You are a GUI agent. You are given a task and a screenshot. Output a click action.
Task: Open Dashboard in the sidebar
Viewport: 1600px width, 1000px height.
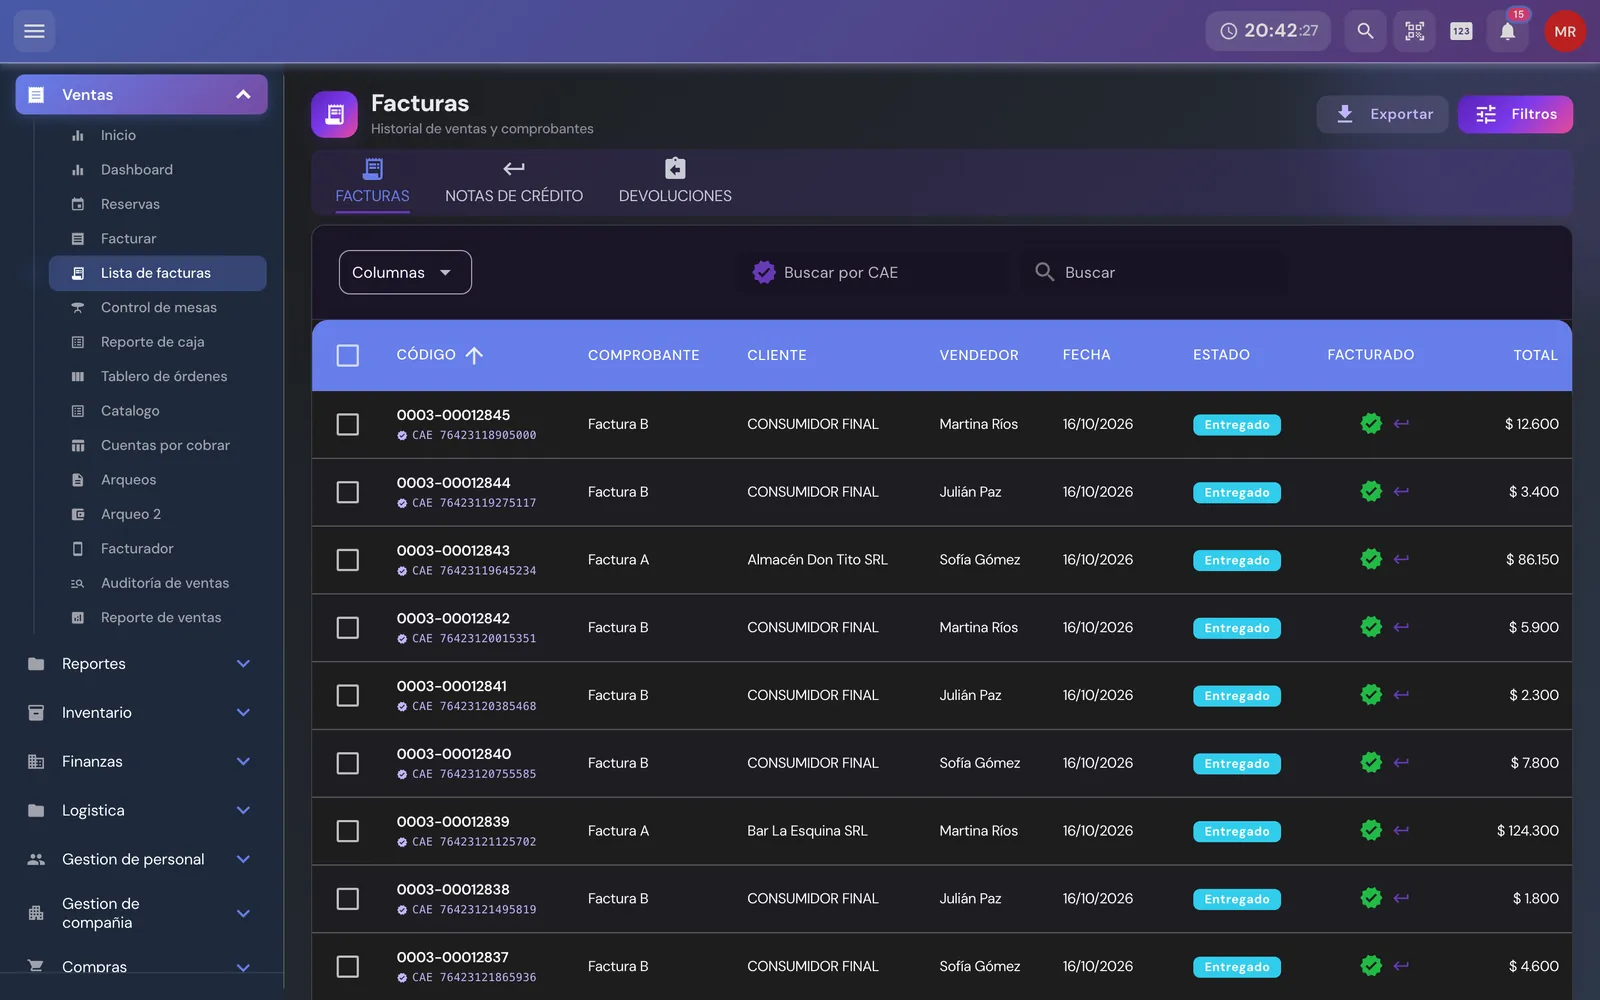[x=158, y=170]
